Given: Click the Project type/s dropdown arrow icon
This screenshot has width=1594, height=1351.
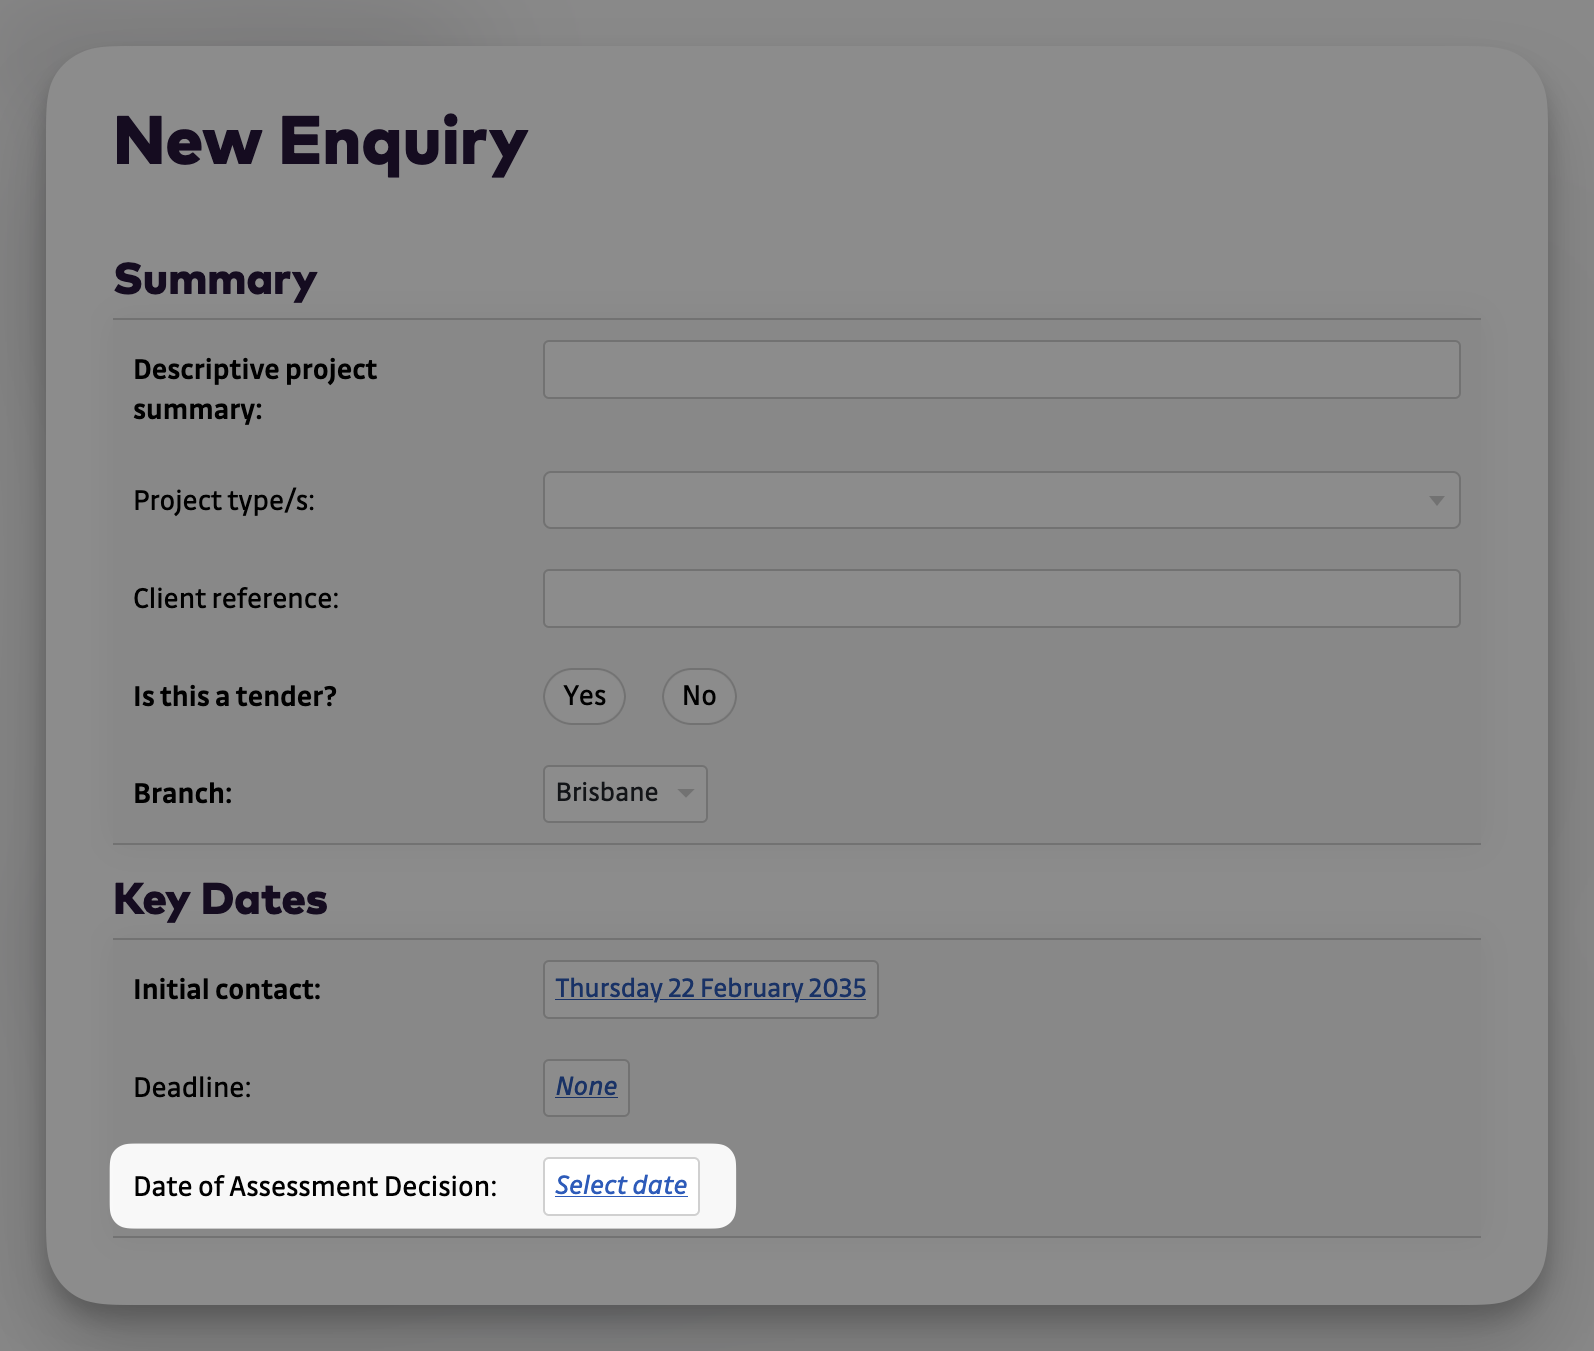Looking at the screenshot, I should [x=1438, y=500].
